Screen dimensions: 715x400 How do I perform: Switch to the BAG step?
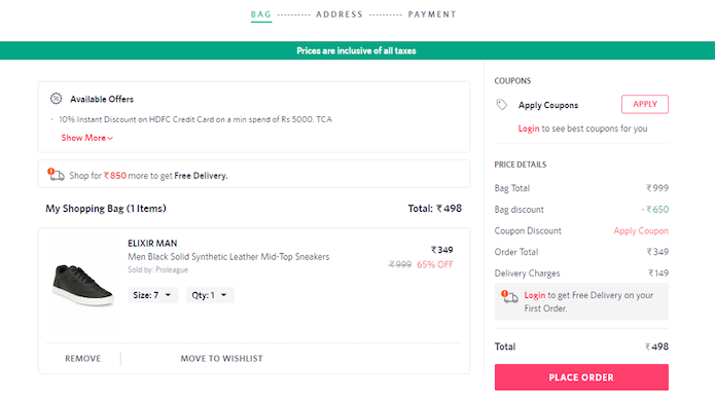(x=261, y=15)
